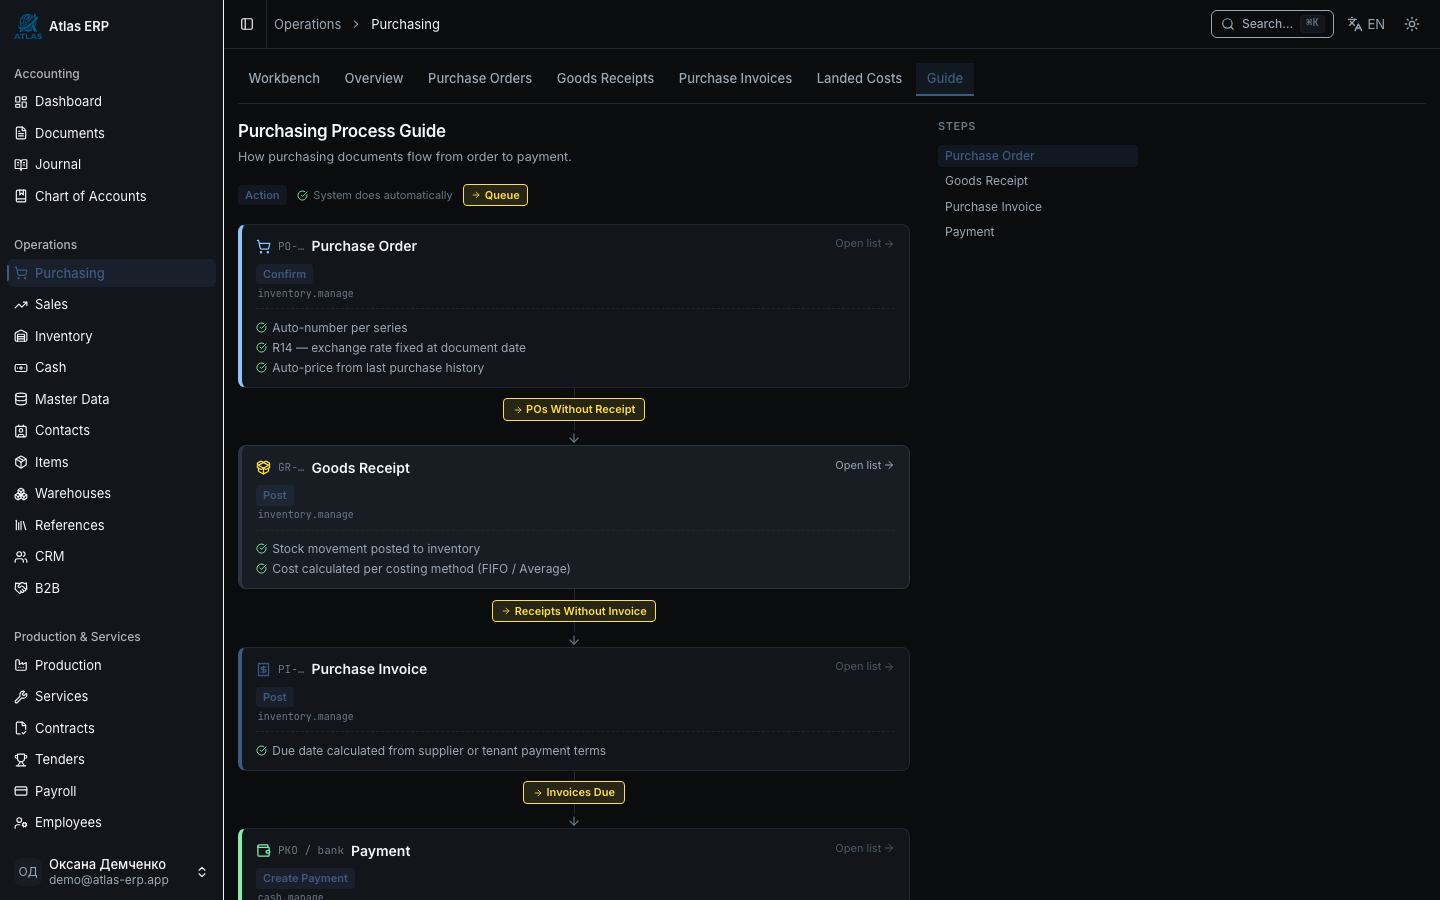Open Sales module in sidebar
1440x900 pixels.
point(111,304)
